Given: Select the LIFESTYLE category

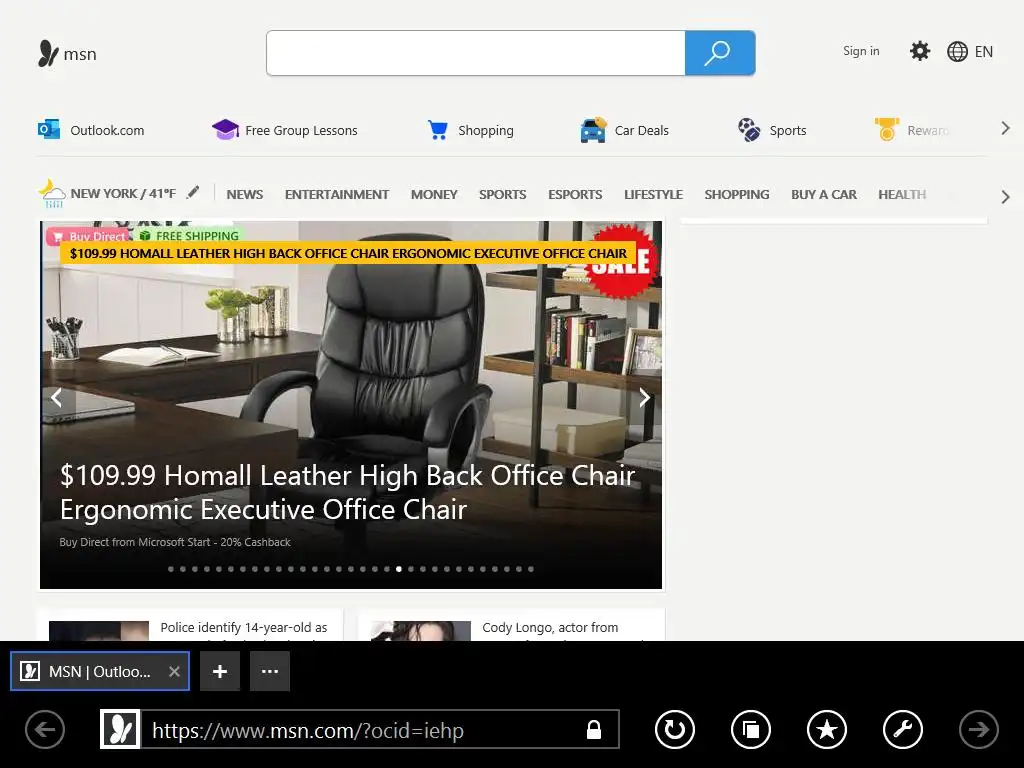Looking at the screenshot, I should pyautogui.click(x=653, y=195).
